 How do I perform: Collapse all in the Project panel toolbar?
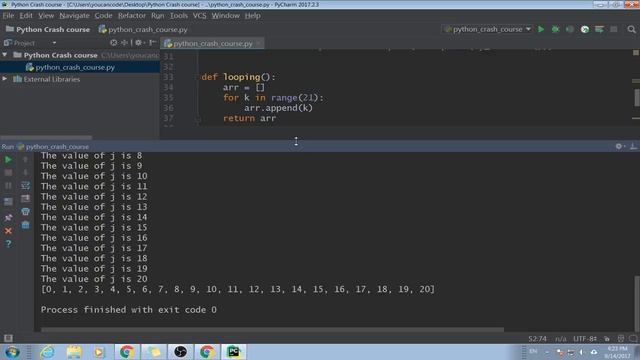(124, 42)
